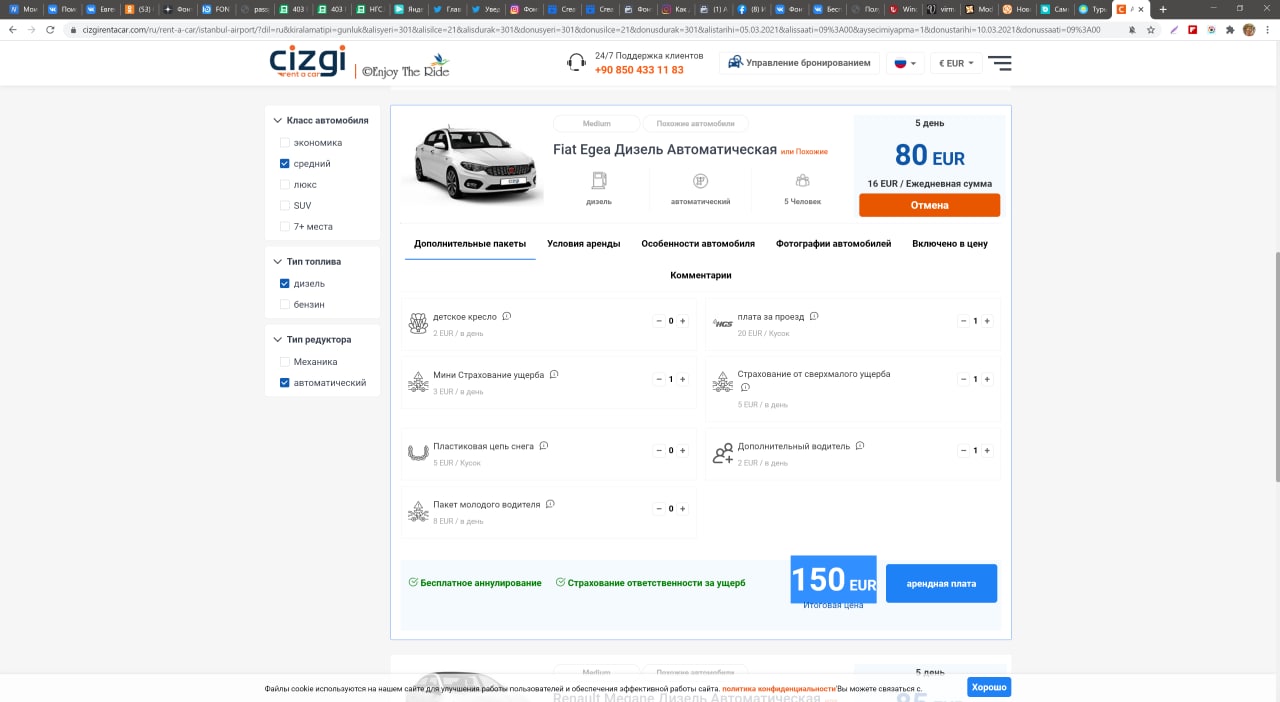Click the 5 Человек passengers icon

click(802, 181)
